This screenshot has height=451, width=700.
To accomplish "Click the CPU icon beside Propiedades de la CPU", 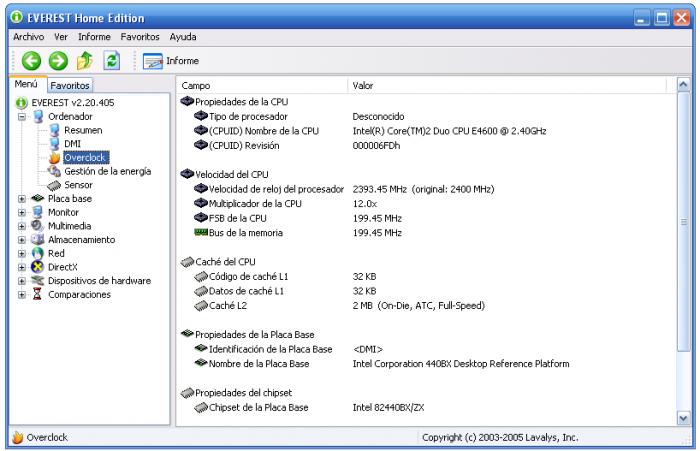I will tap(187, 101).
